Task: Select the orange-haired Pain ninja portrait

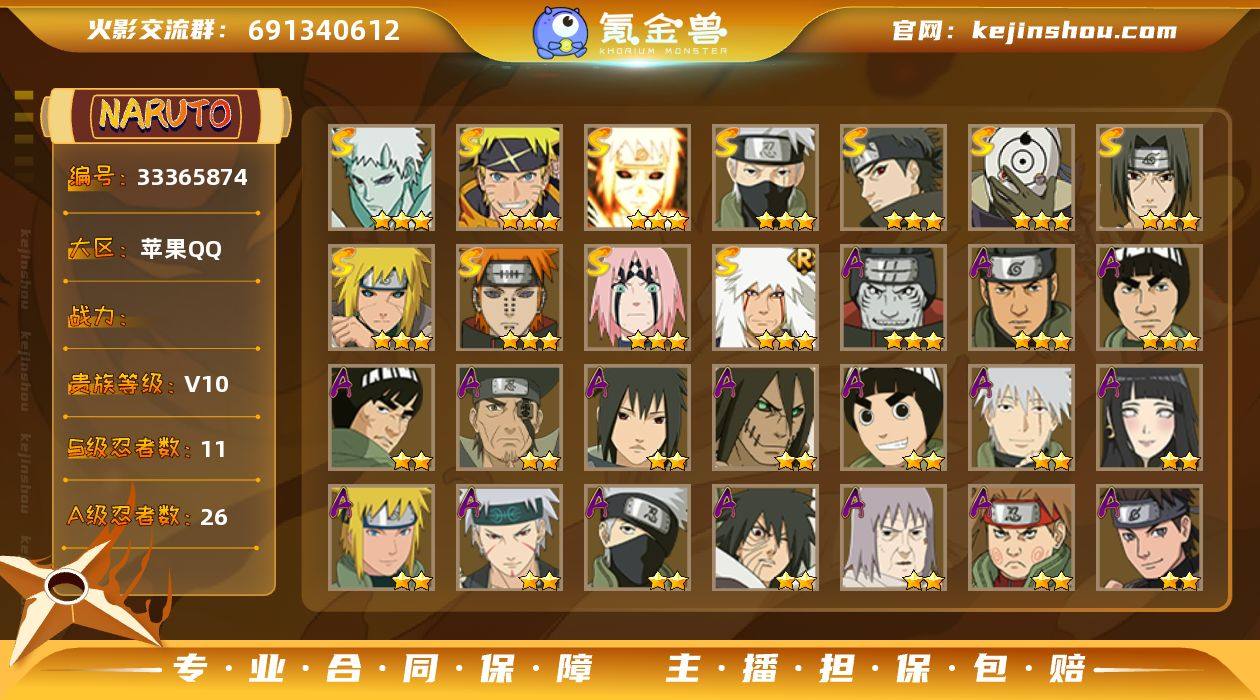Action: pyautogui.click(x=509, y=297)
